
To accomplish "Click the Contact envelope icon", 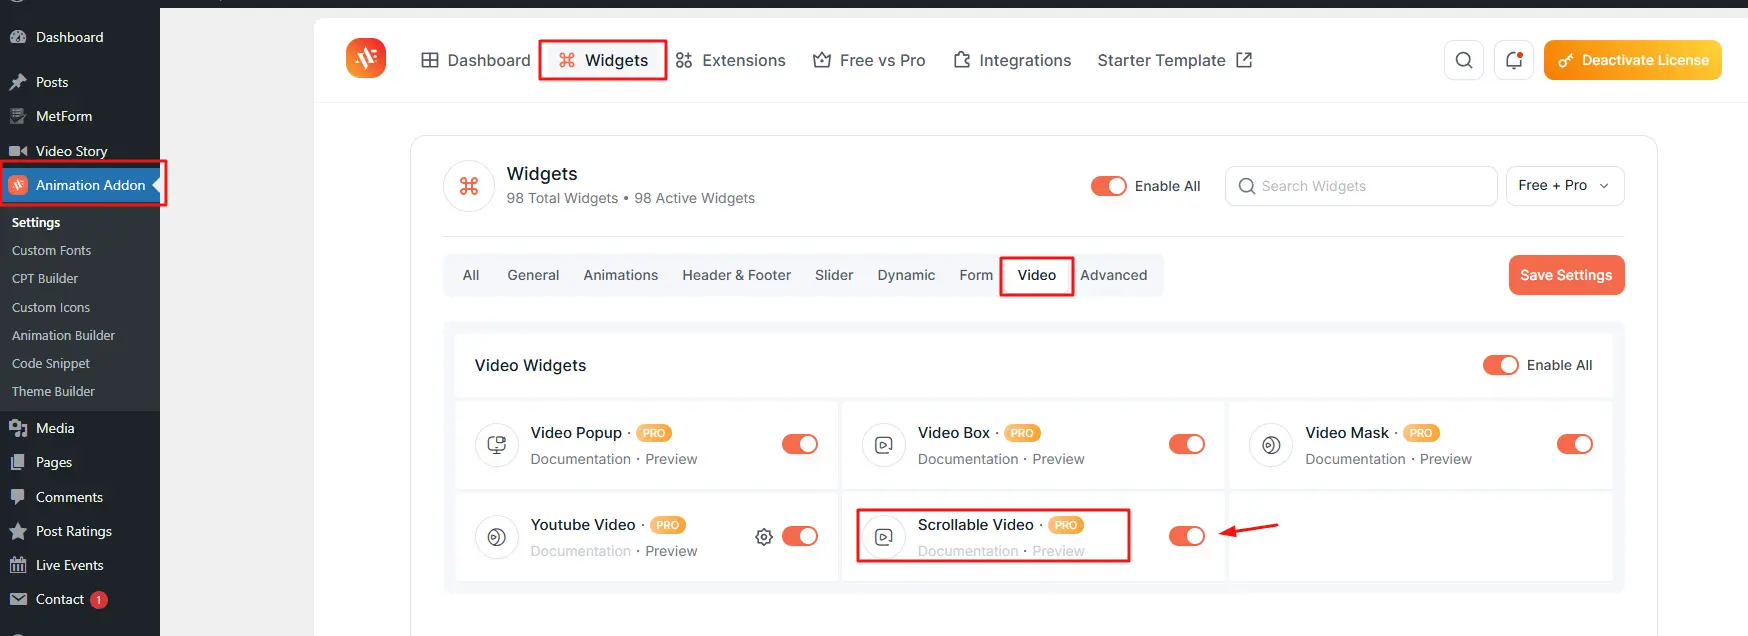I will click(x=18, y=599).
